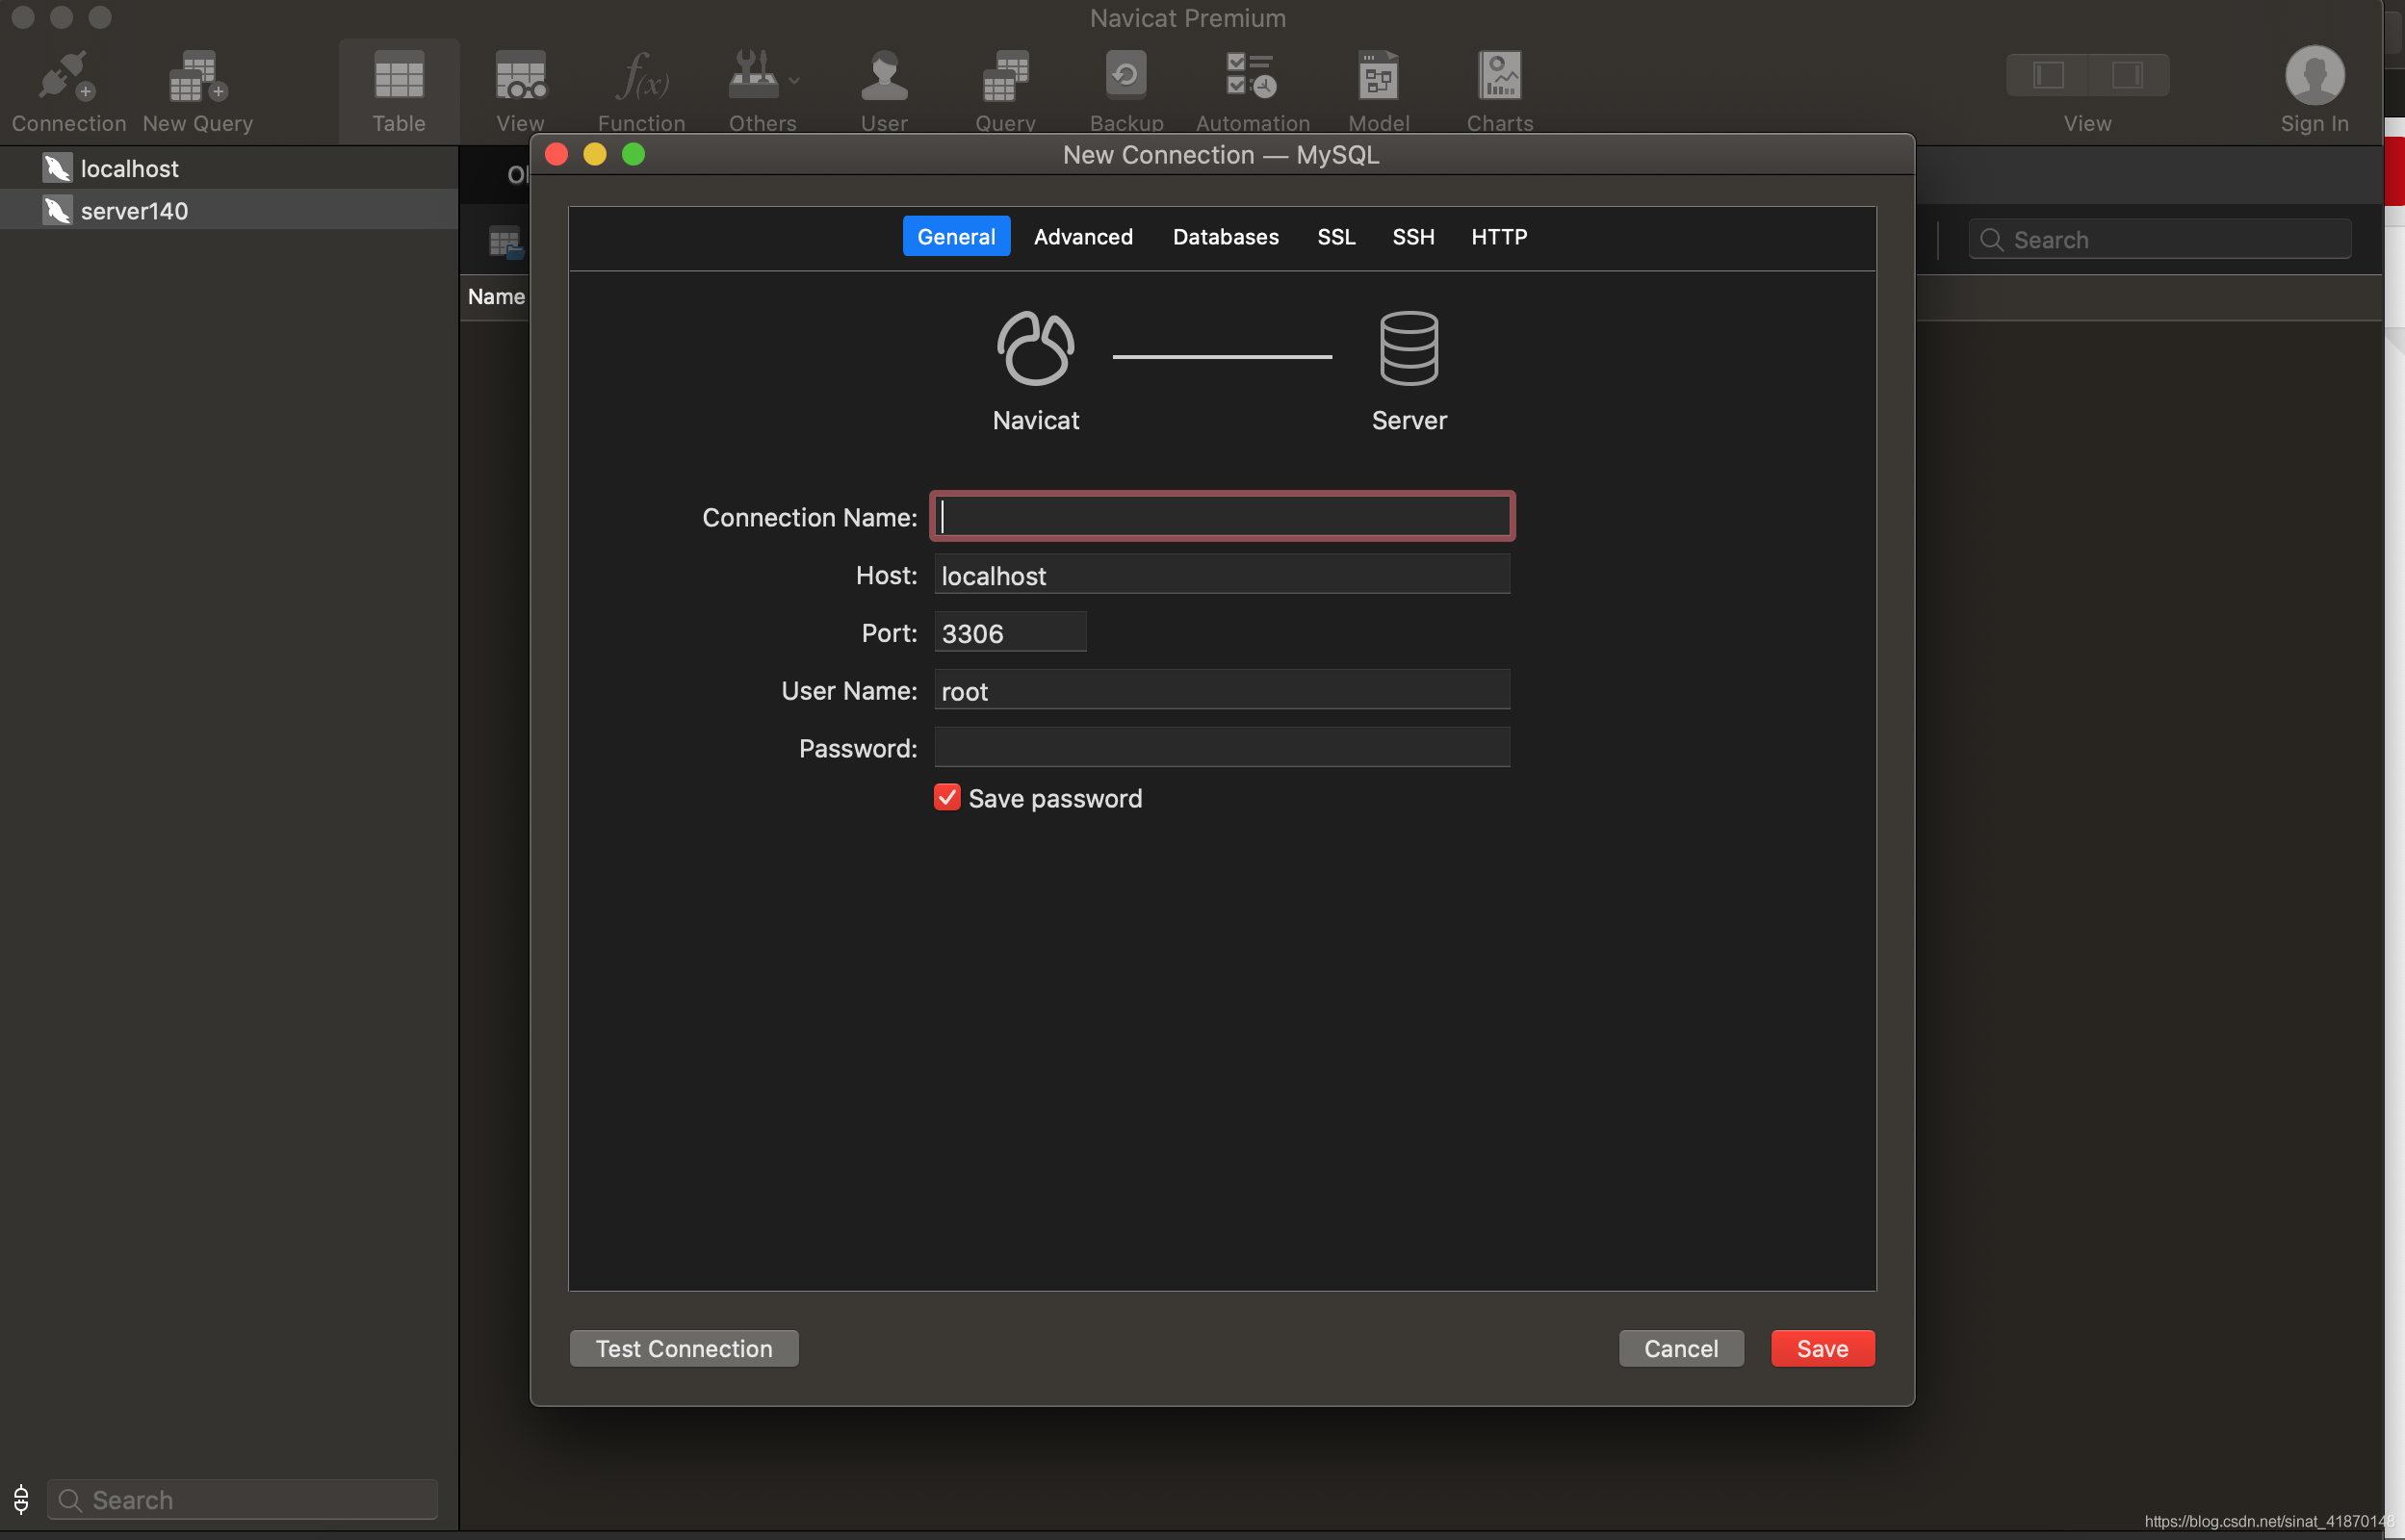Focus the sidebar bottom search field
This screenshot has height=1540, width=2405.
(x=242, y=1499)
